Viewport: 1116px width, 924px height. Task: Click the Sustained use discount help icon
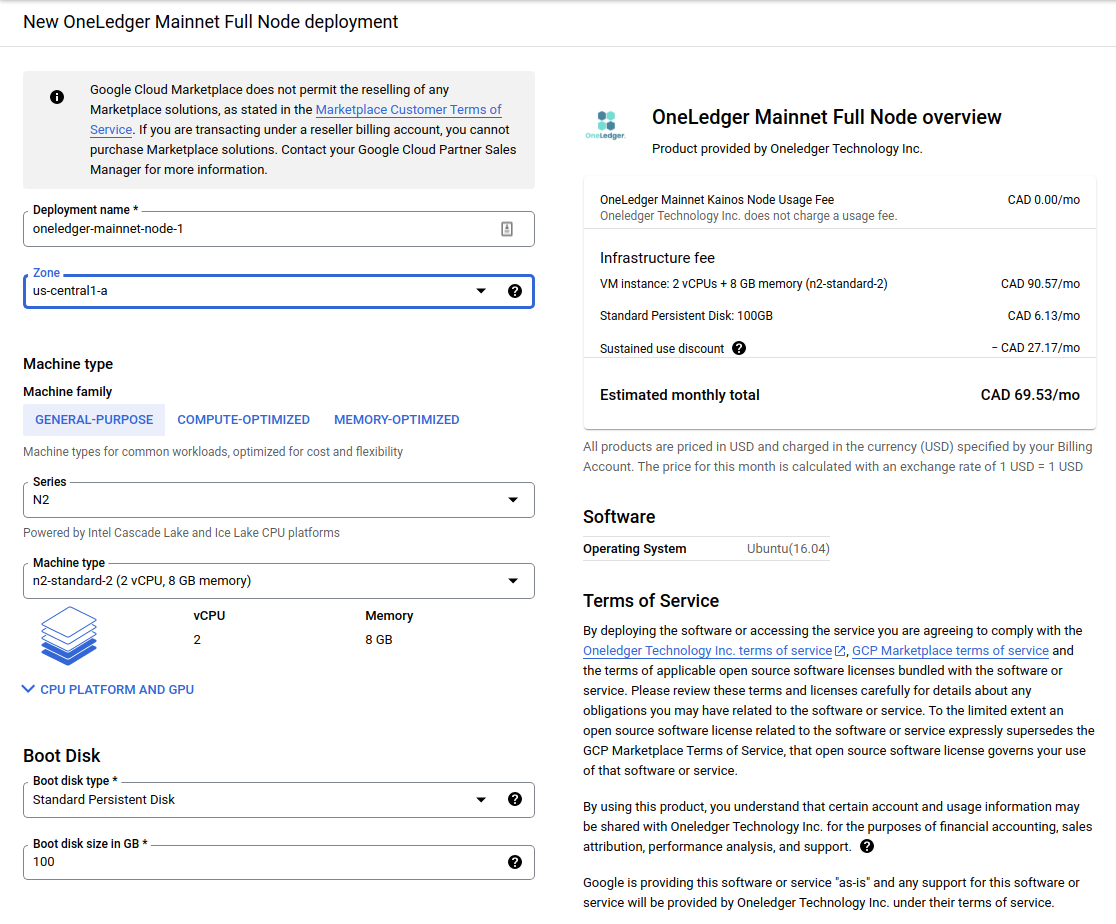pyautogui.click(x=739, y=348)
